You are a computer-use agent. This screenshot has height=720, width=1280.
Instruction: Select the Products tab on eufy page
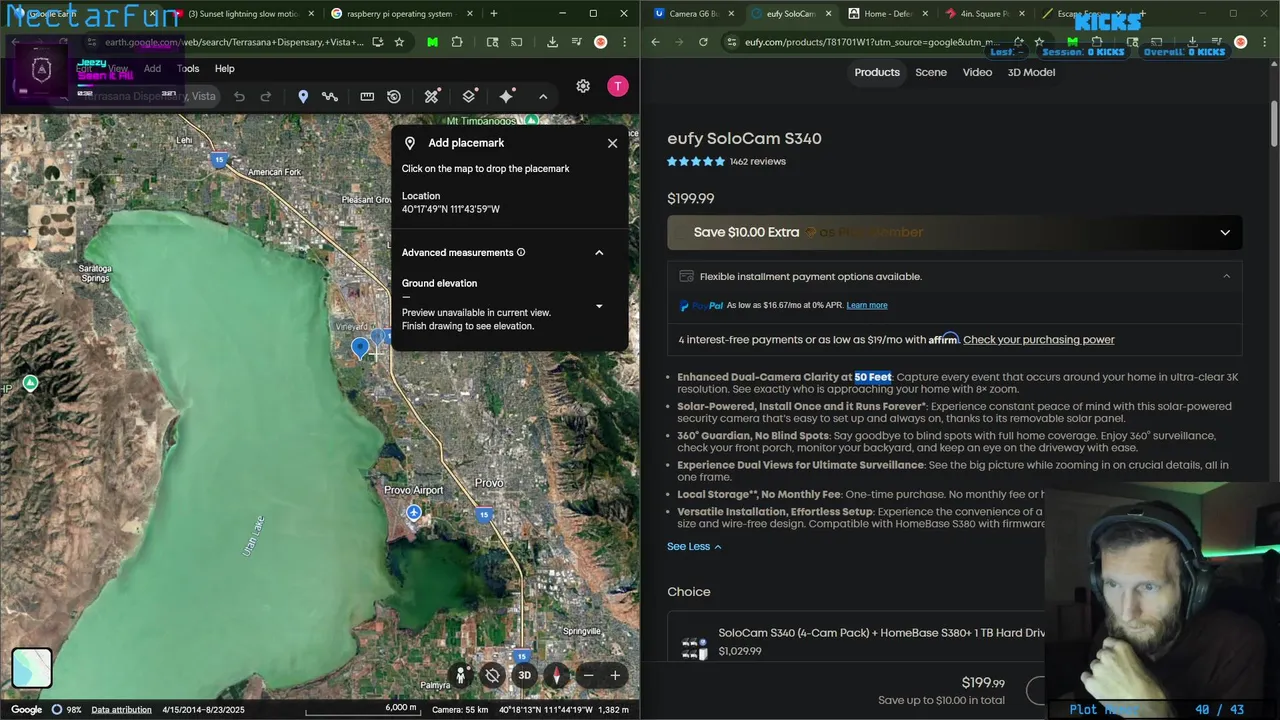[877, 72]
